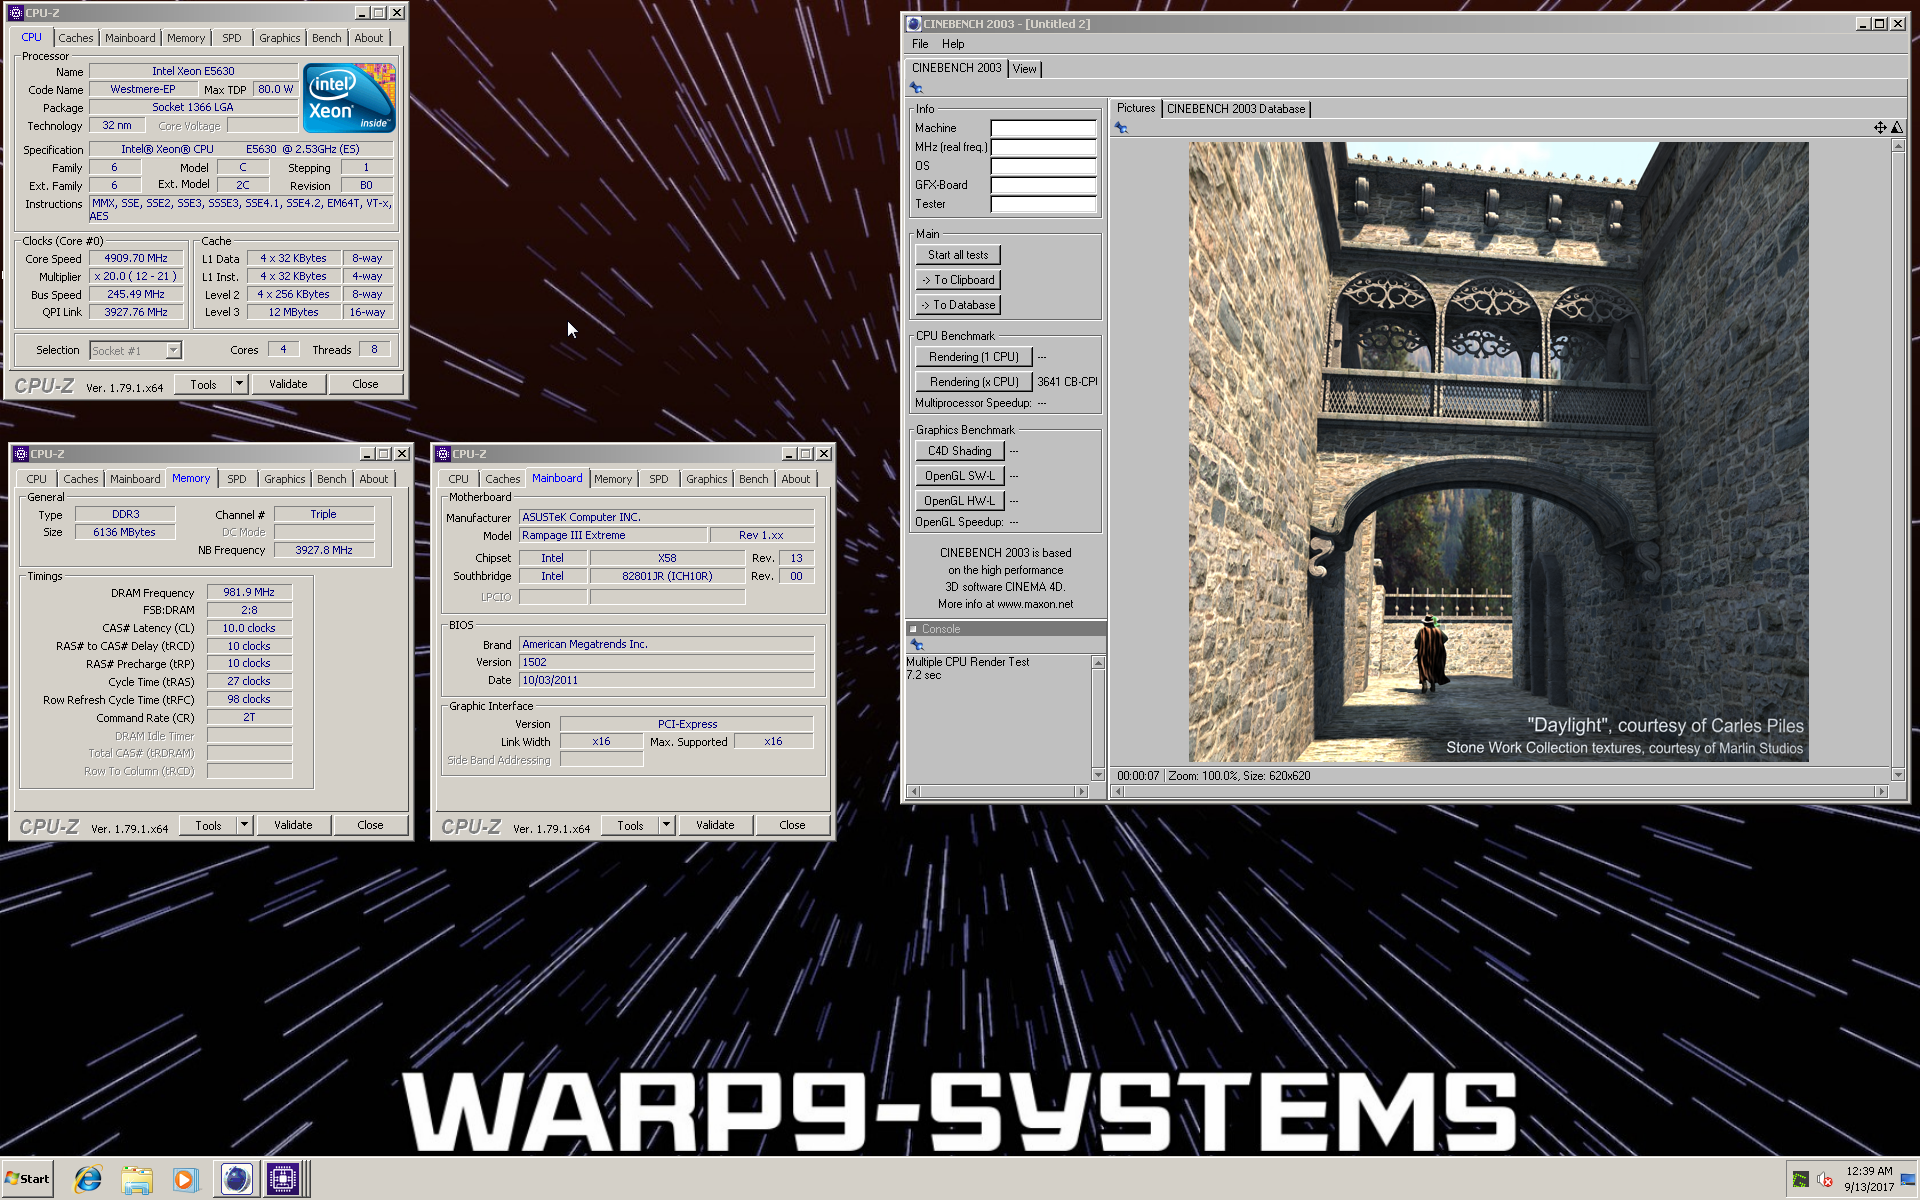
Task: Open the Help menu in CINEBENCH
Action: 953,44
